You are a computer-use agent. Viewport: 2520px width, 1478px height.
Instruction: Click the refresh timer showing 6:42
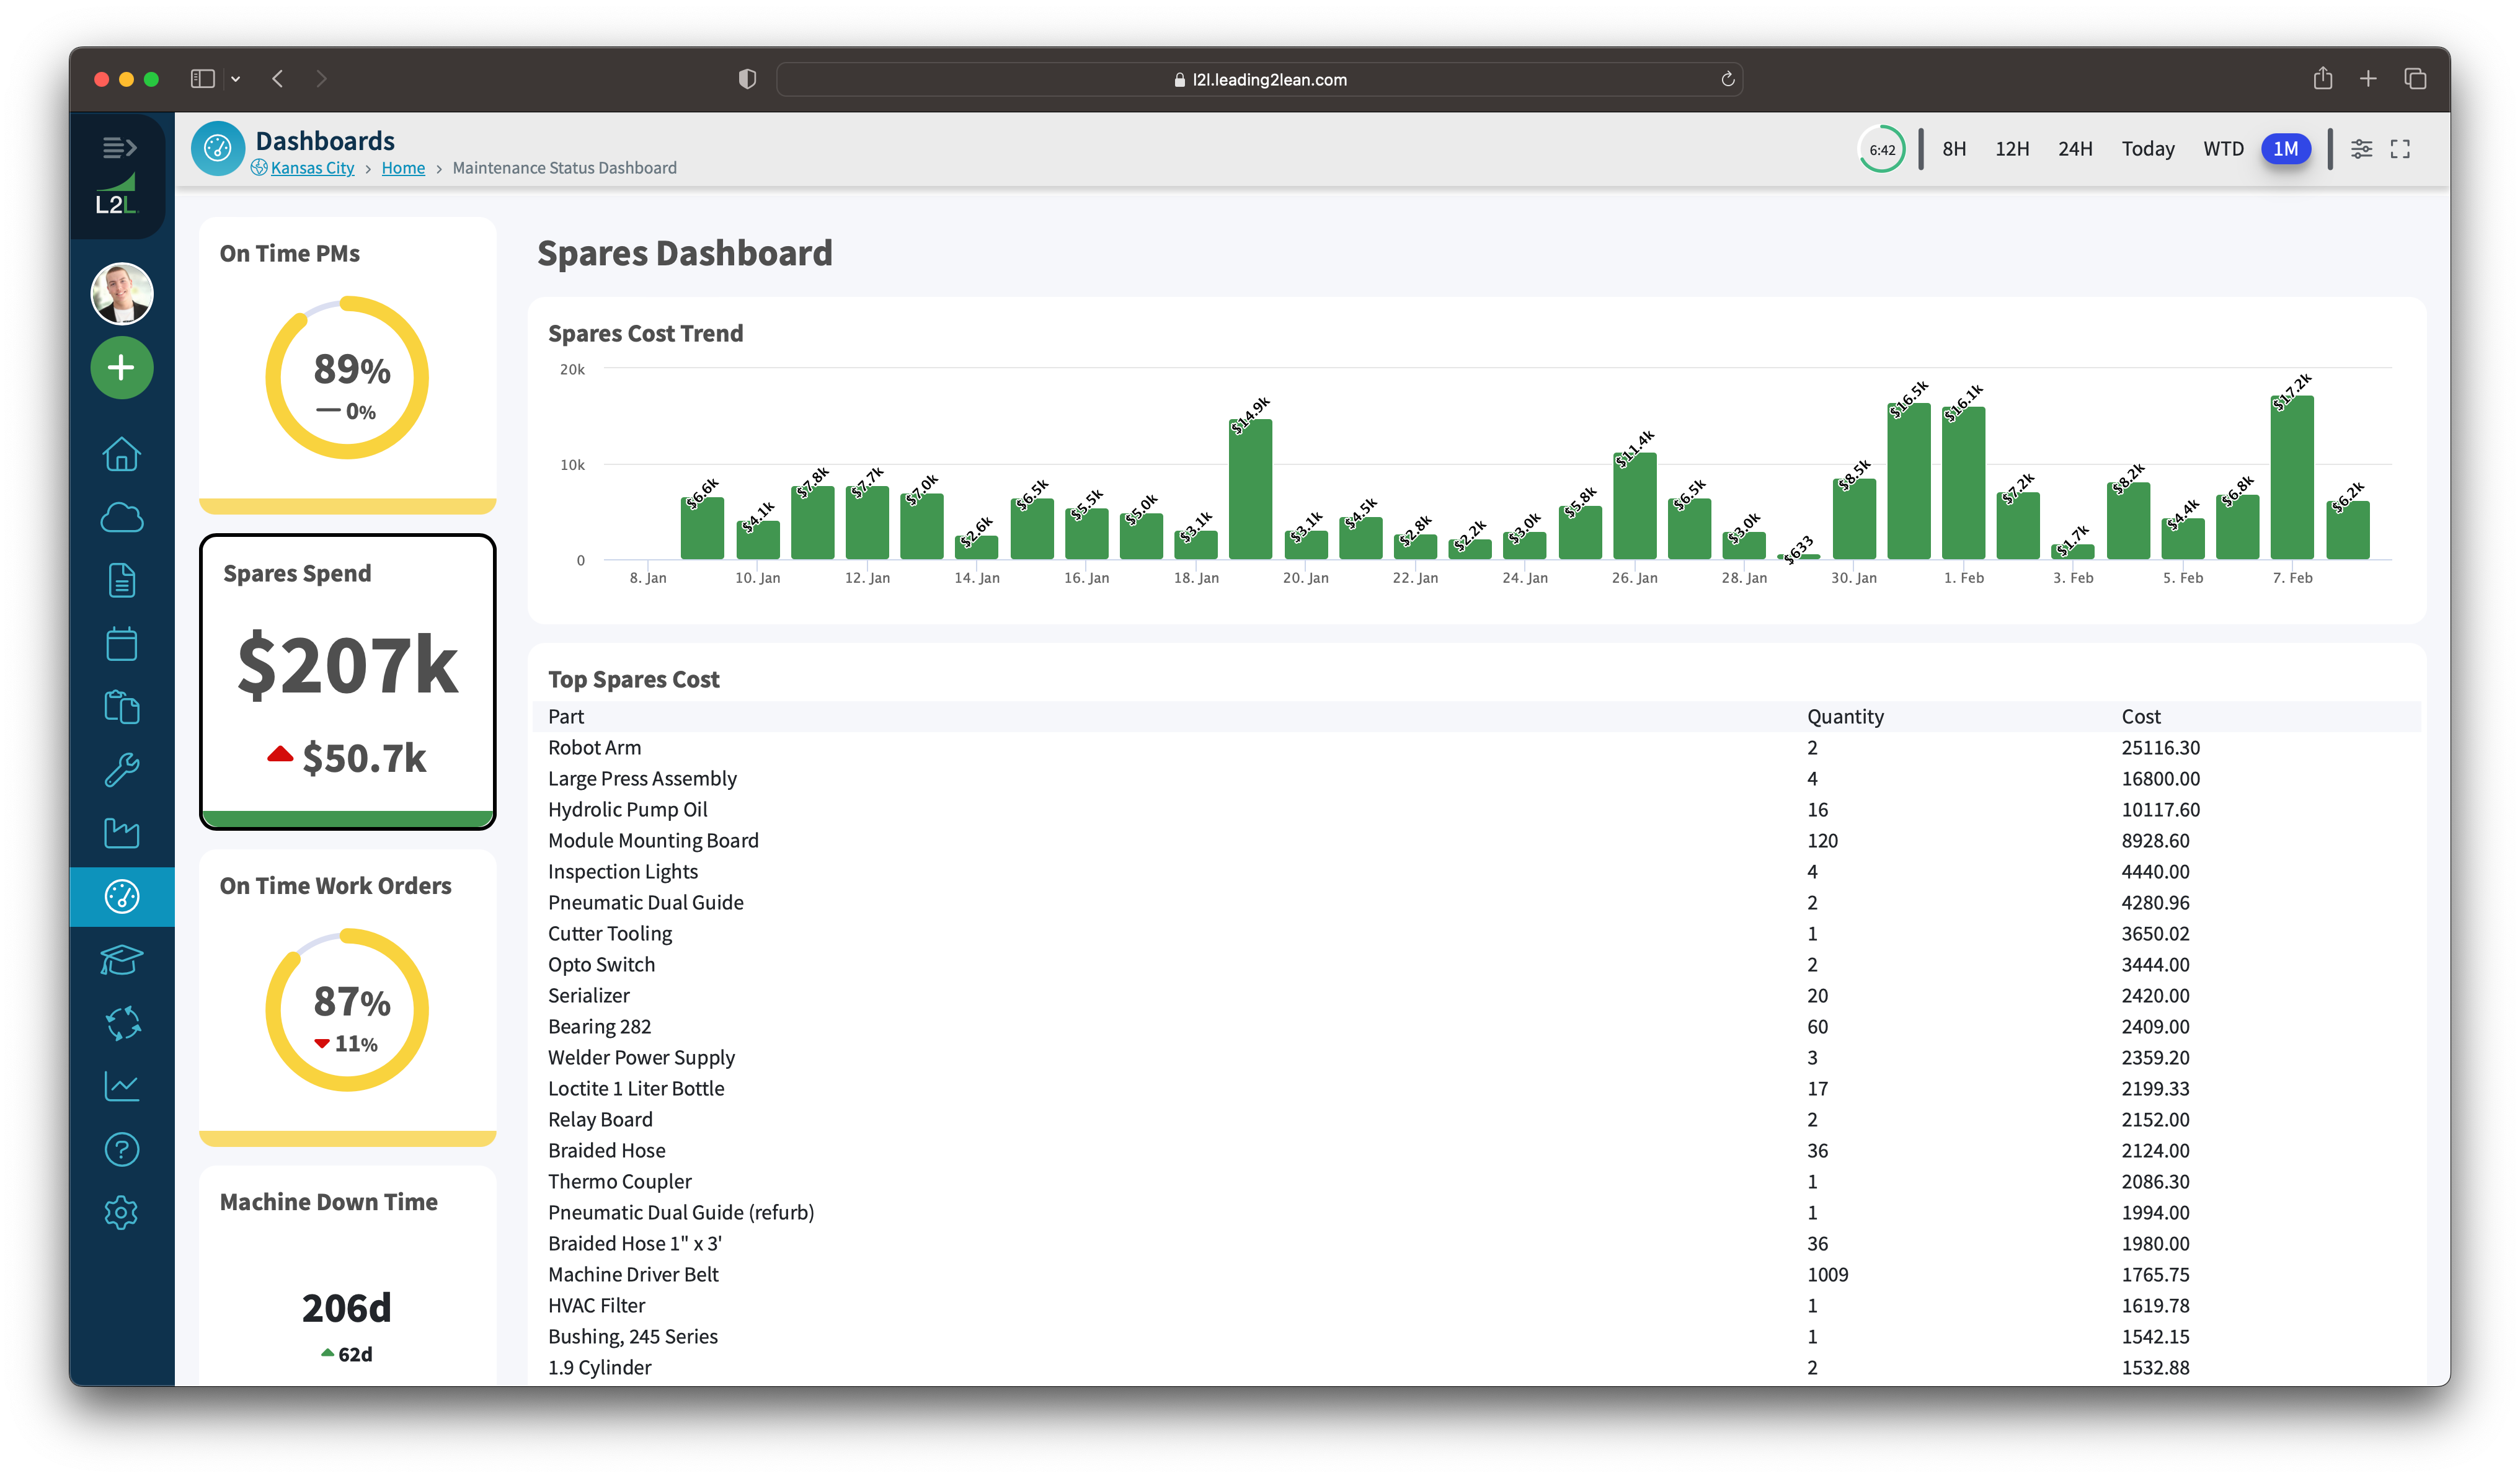coord(1882,150)
